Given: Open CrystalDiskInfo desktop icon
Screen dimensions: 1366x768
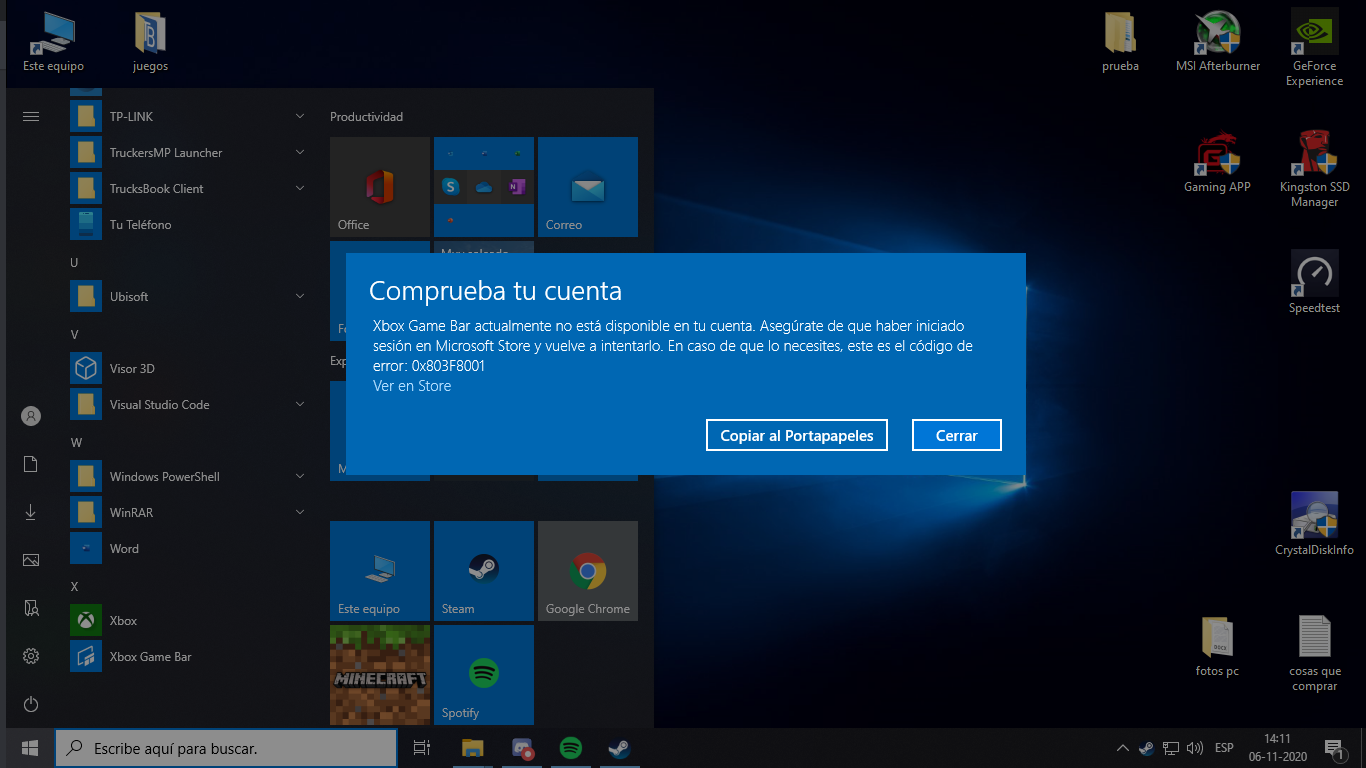Looking at the screenshot, I should pos(1314,524).
